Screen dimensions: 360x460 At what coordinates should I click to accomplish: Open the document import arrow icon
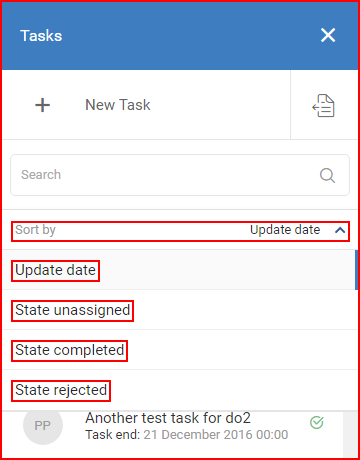(x=323, y=106)
